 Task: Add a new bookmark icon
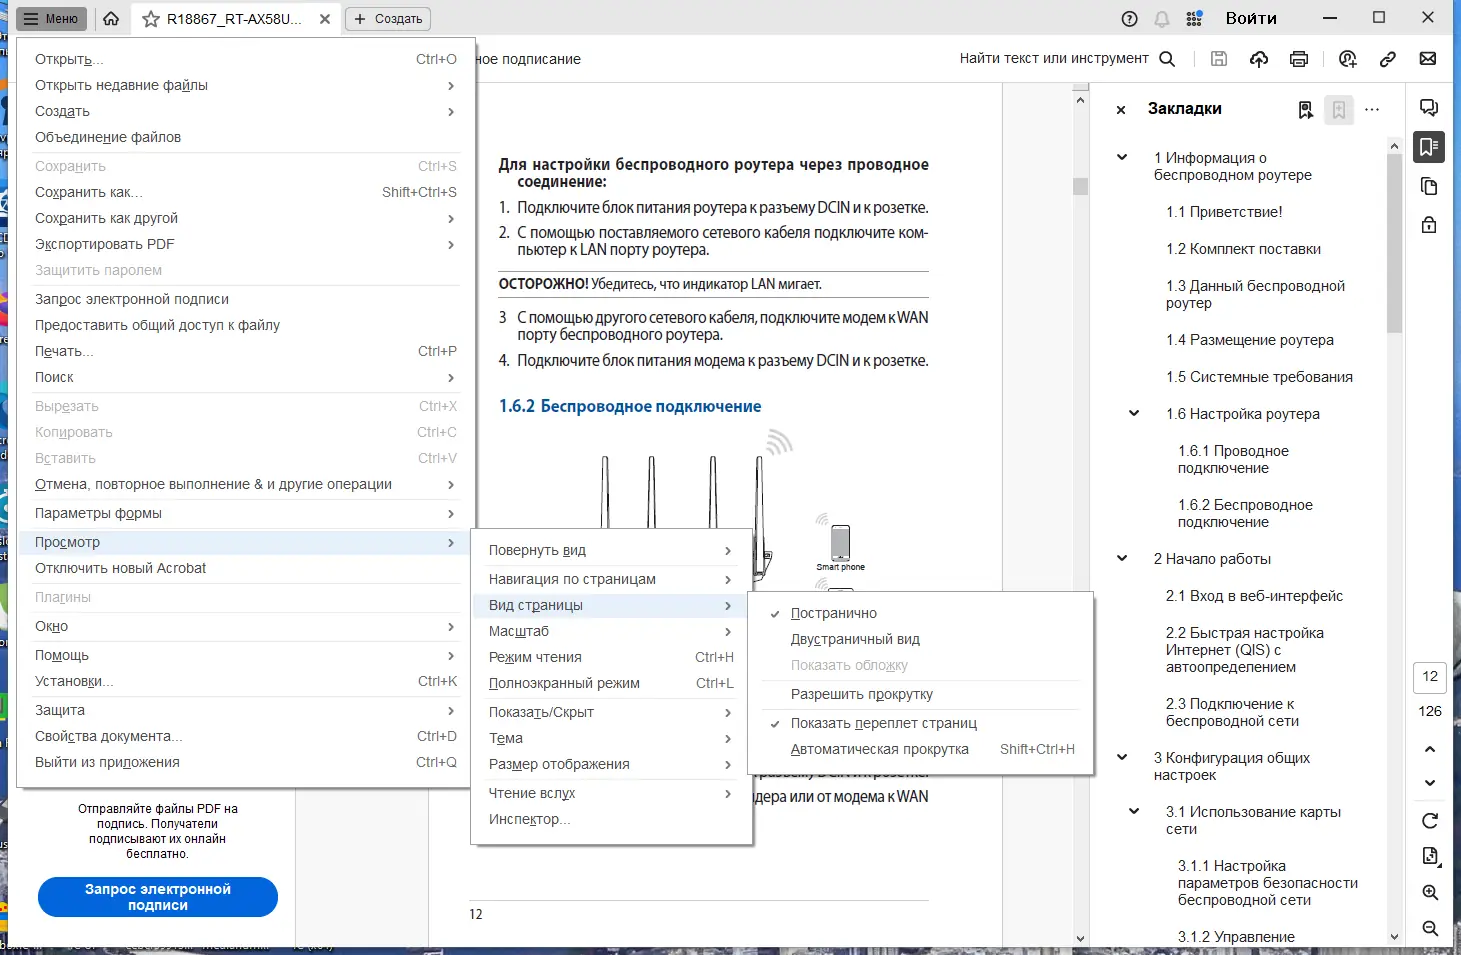tap(1339, 110)
